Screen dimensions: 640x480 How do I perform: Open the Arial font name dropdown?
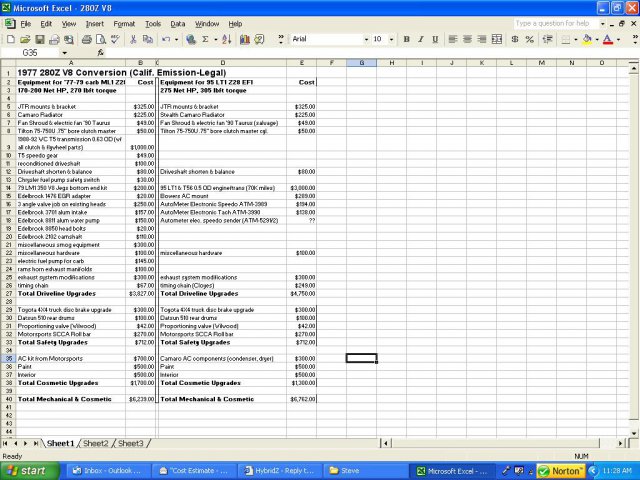coord(364,39)
